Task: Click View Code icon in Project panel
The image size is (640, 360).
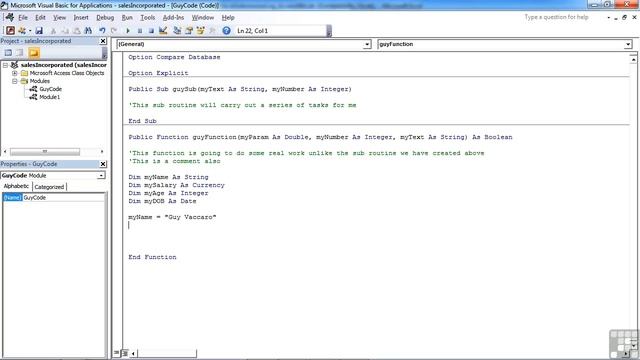Action: 8,53
